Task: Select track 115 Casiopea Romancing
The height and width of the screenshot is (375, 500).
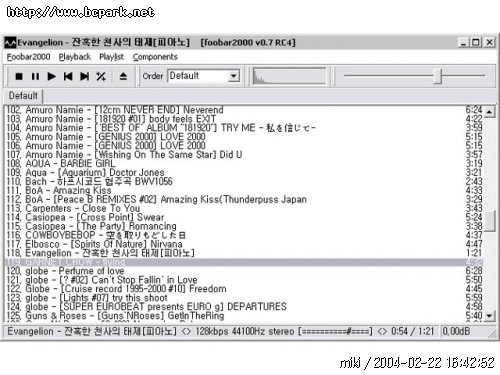Action: pos(244,226)
